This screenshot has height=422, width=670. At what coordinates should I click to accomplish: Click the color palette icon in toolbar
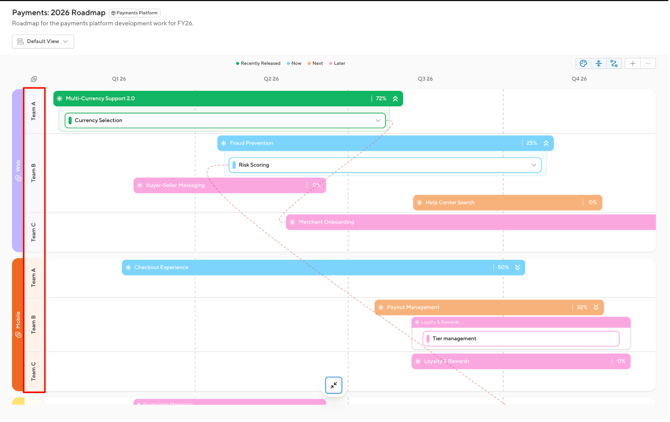tap(583, 64)
